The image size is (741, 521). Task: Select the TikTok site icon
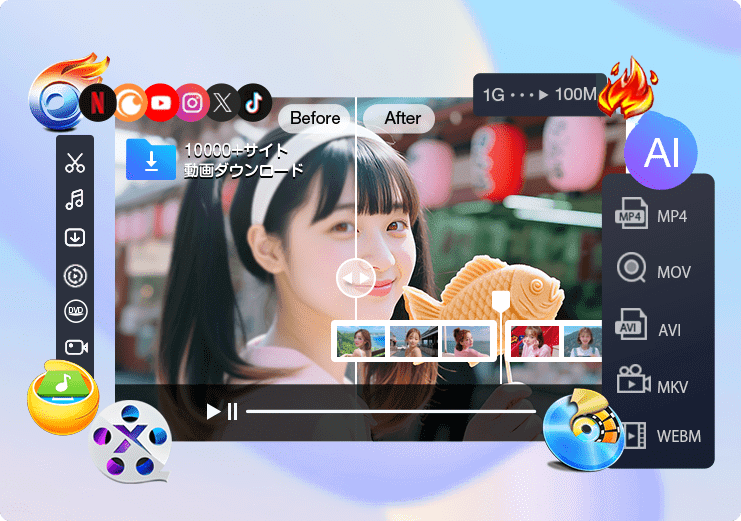252,99
